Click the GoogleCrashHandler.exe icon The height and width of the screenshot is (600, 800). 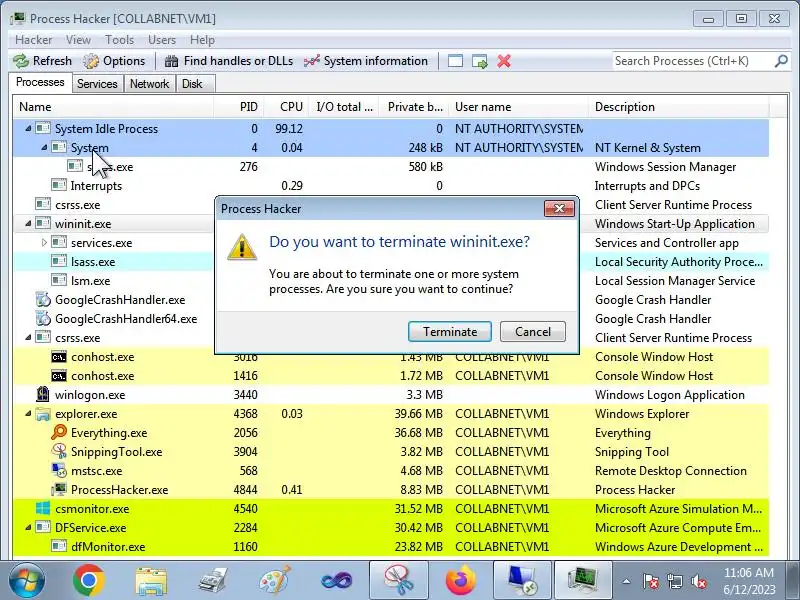click(x=43, y=299)
